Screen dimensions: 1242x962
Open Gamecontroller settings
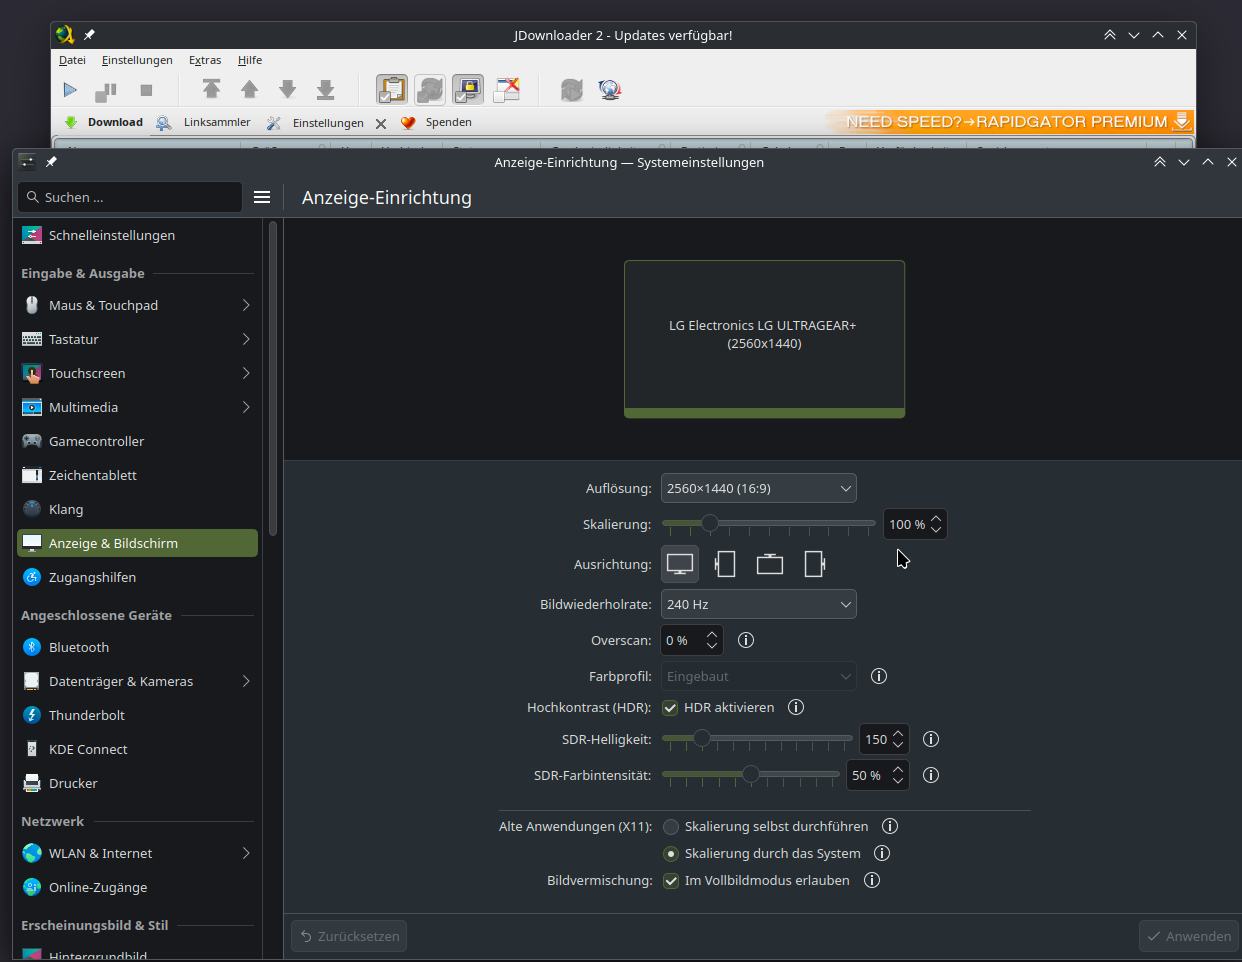137,441
